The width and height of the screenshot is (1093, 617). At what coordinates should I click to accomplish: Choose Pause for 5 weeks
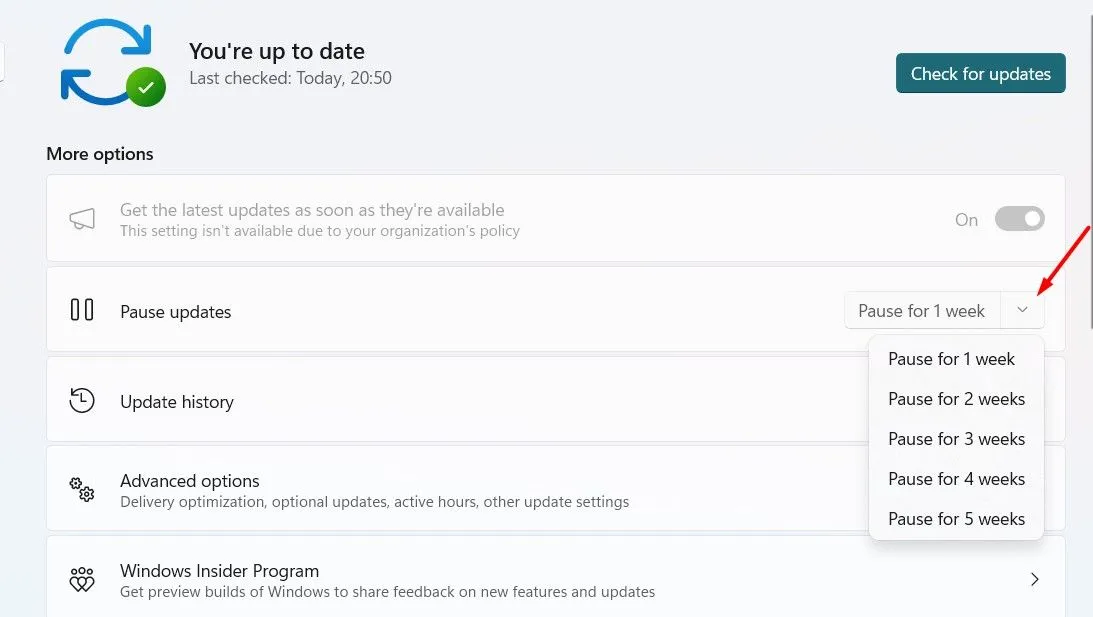(x=956, y=519)
